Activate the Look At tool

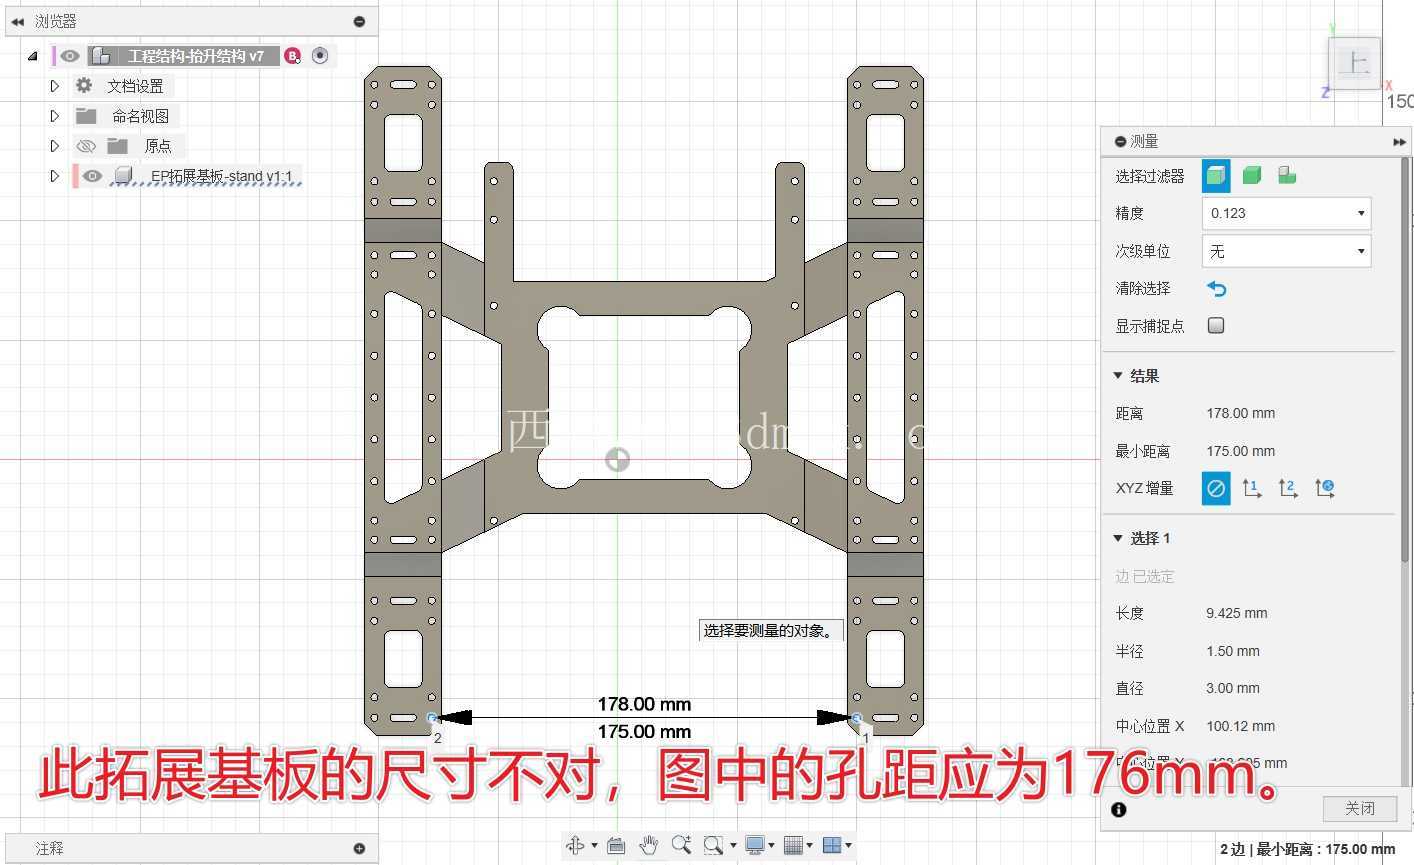pyautogui.click(x=616, y=846)
